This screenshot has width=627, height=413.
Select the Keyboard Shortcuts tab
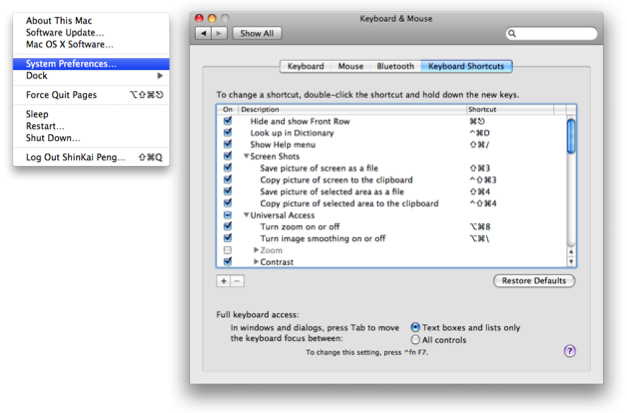pyautogui.click(x=466, y=66)
